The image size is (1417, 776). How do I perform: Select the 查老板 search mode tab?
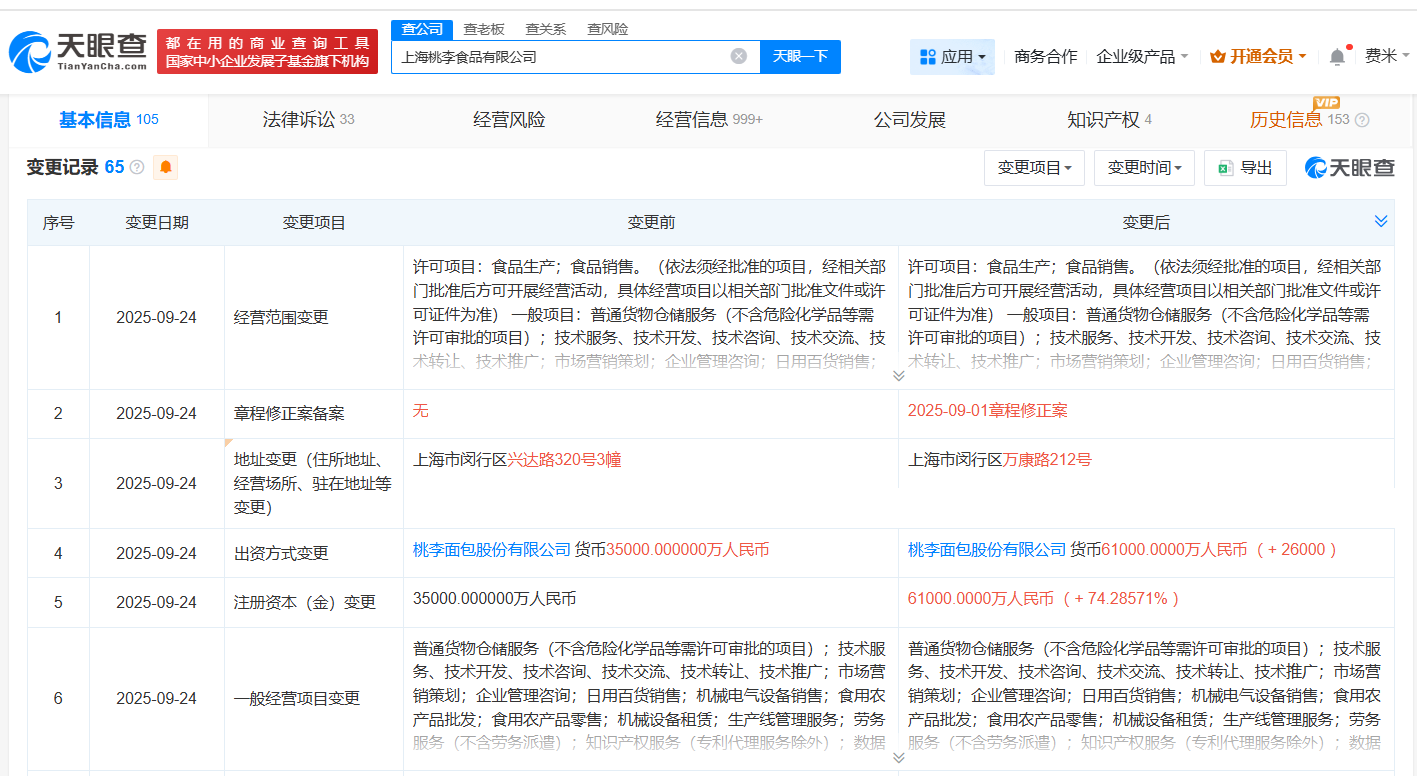pyautogui.click(x=484, y=29)
